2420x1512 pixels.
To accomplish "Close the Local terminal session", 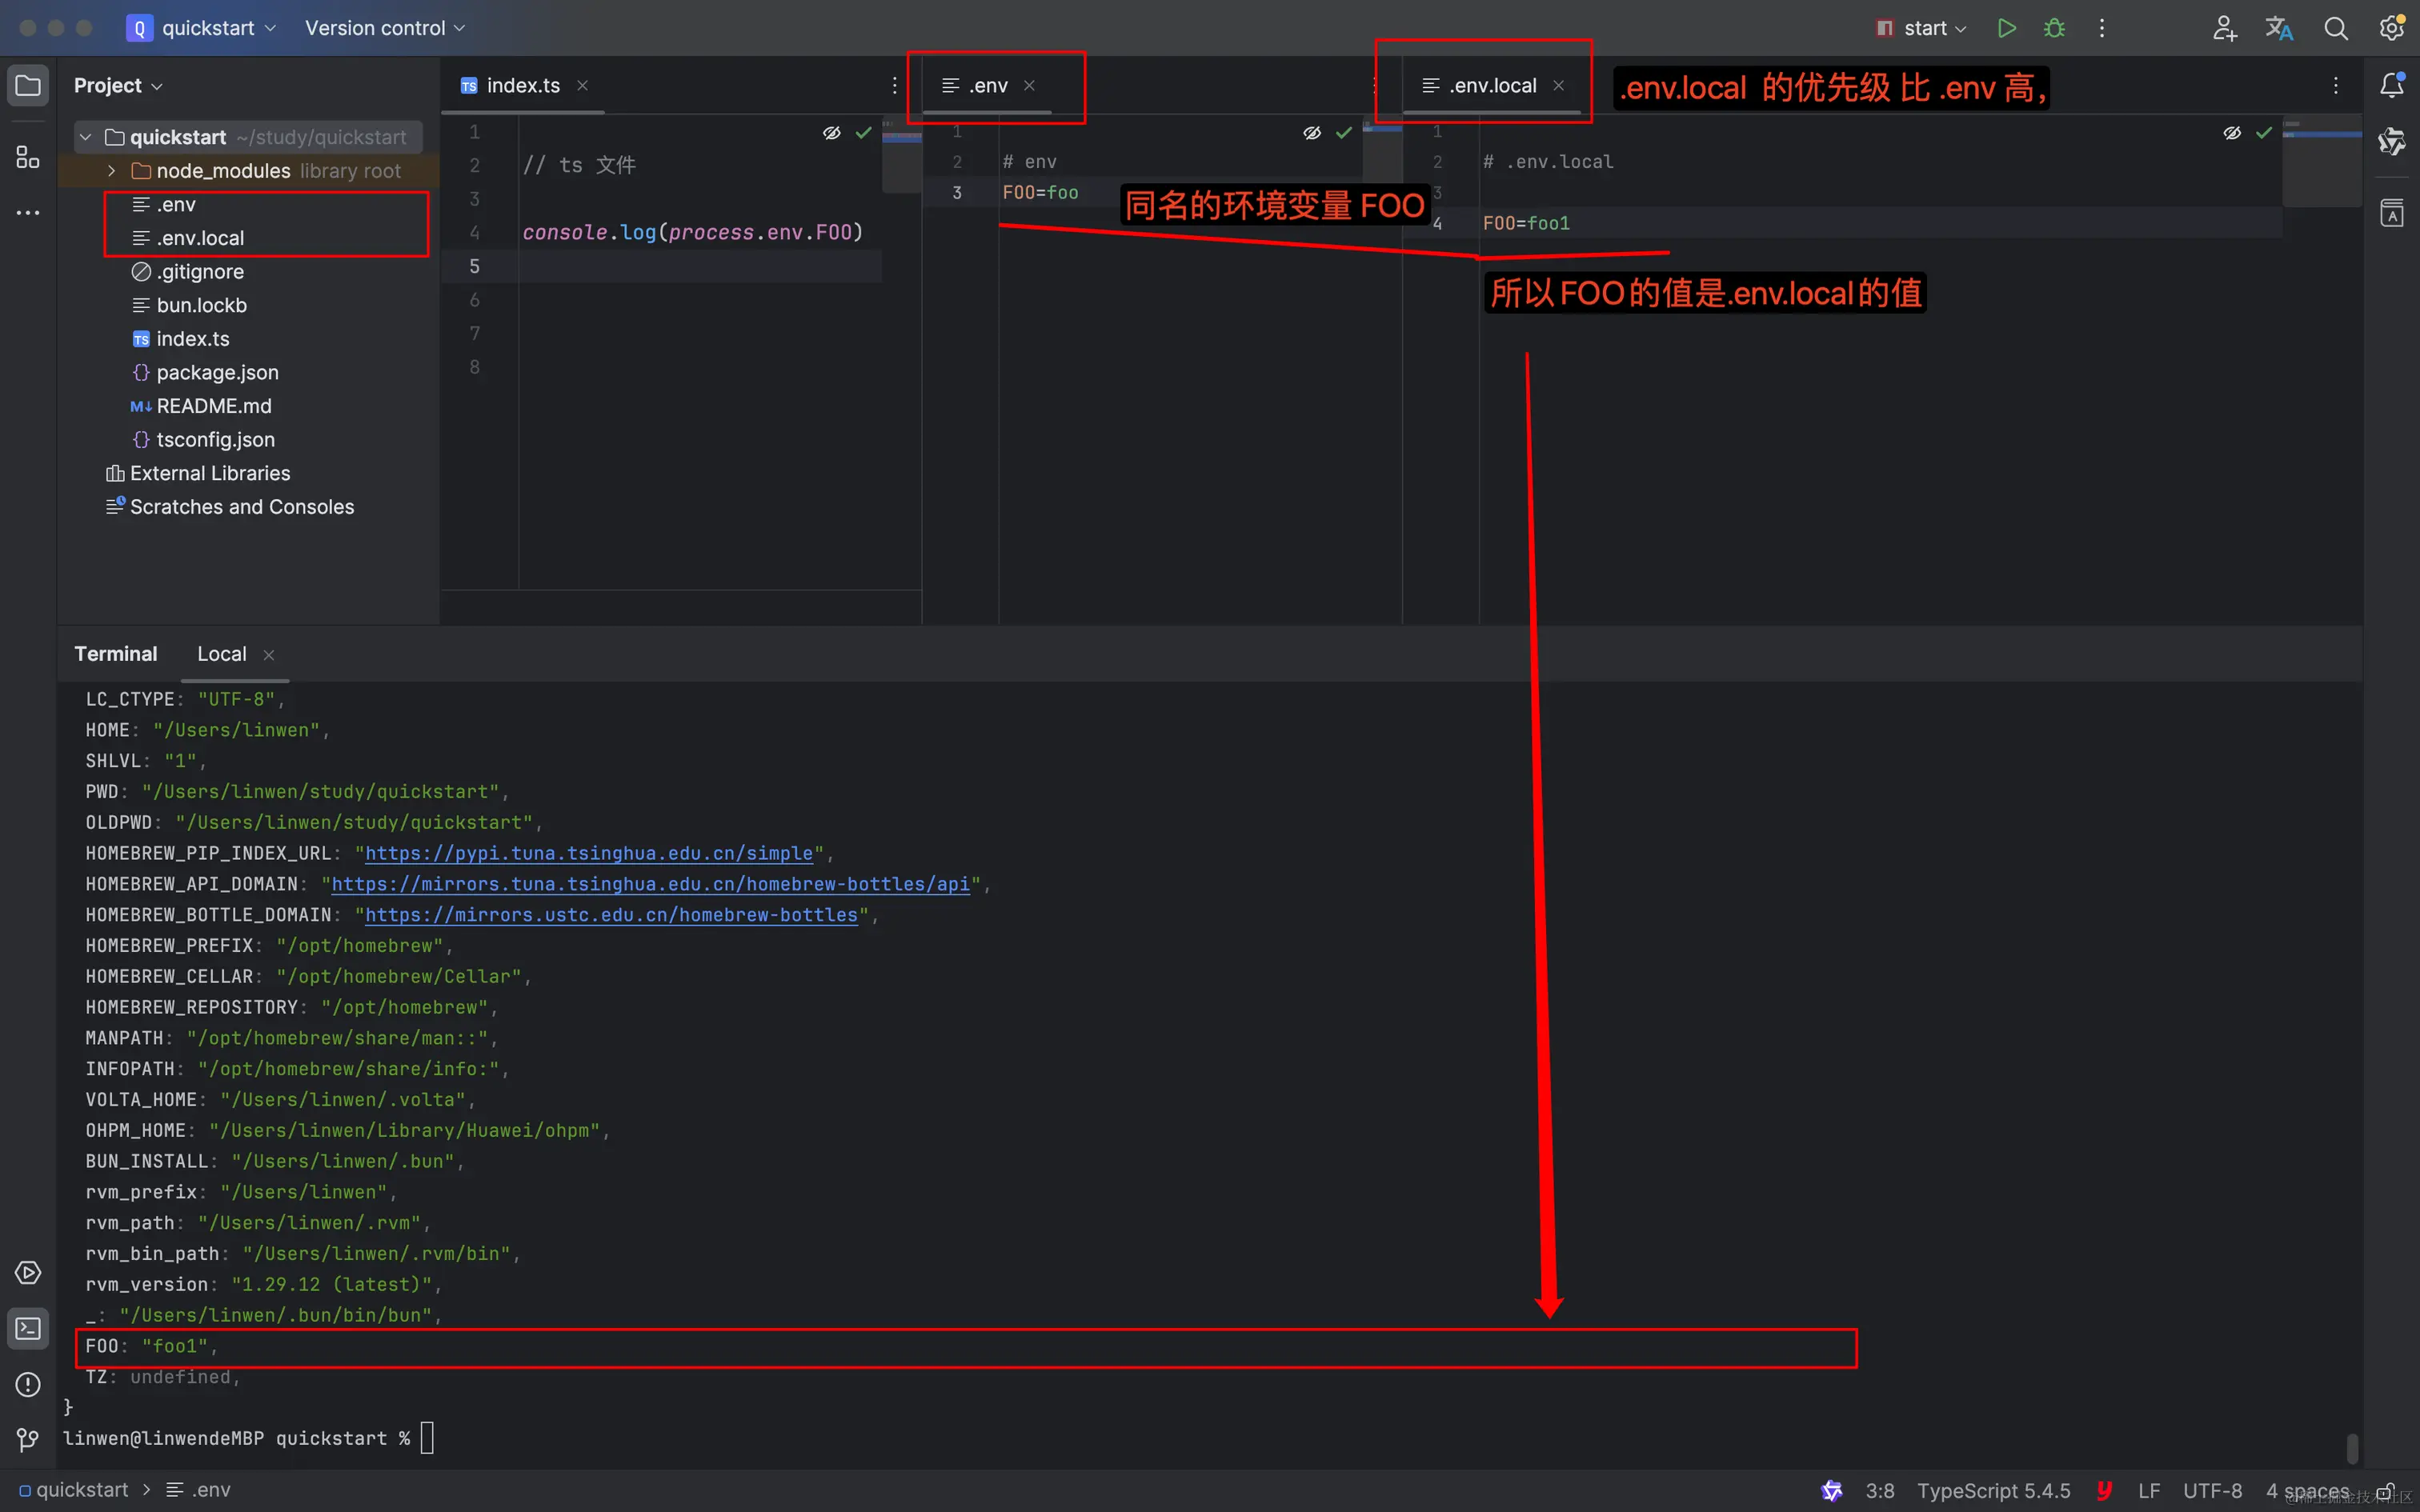I will [x=268, y=655].
